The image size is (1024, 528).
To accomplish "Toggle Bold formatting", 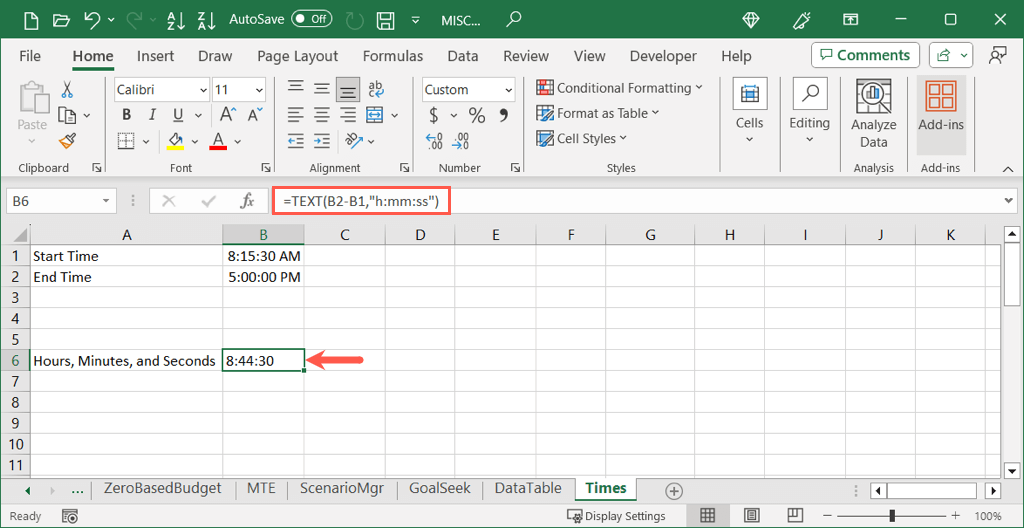I will tap(127, 116).
